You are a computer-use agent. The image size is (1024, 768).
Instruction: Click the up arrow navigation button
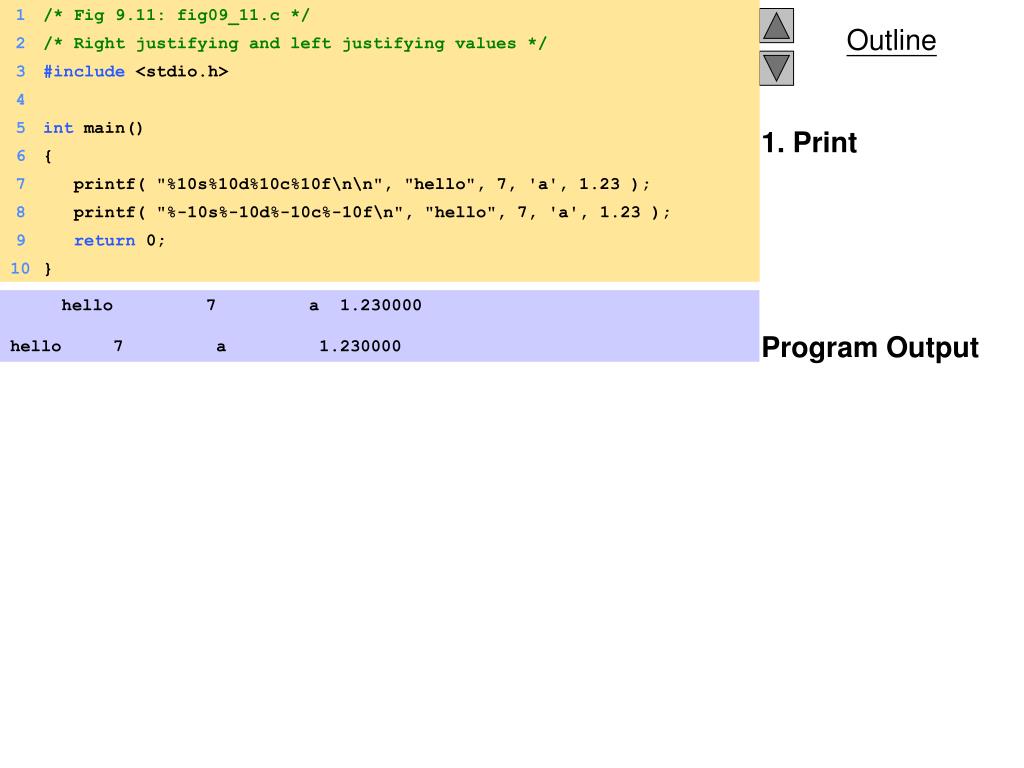[x=776, y=25]
